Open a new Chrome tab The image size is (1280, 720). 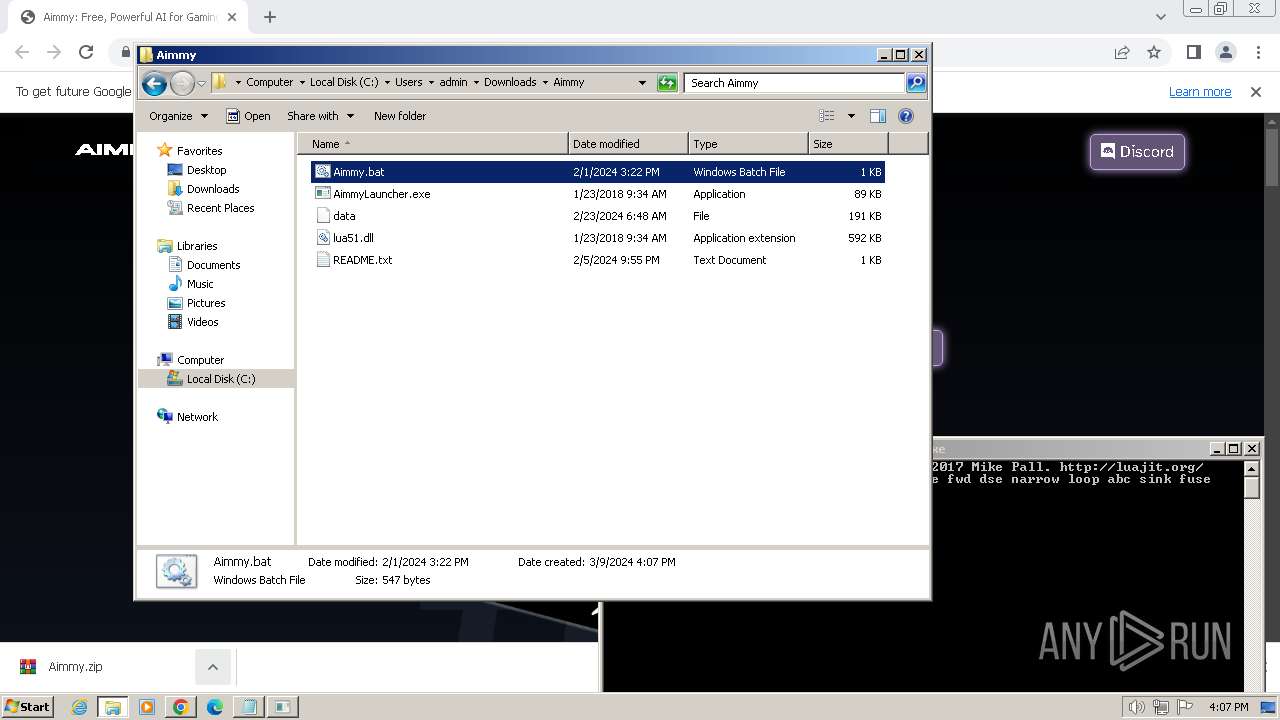(x=270, y=17)
